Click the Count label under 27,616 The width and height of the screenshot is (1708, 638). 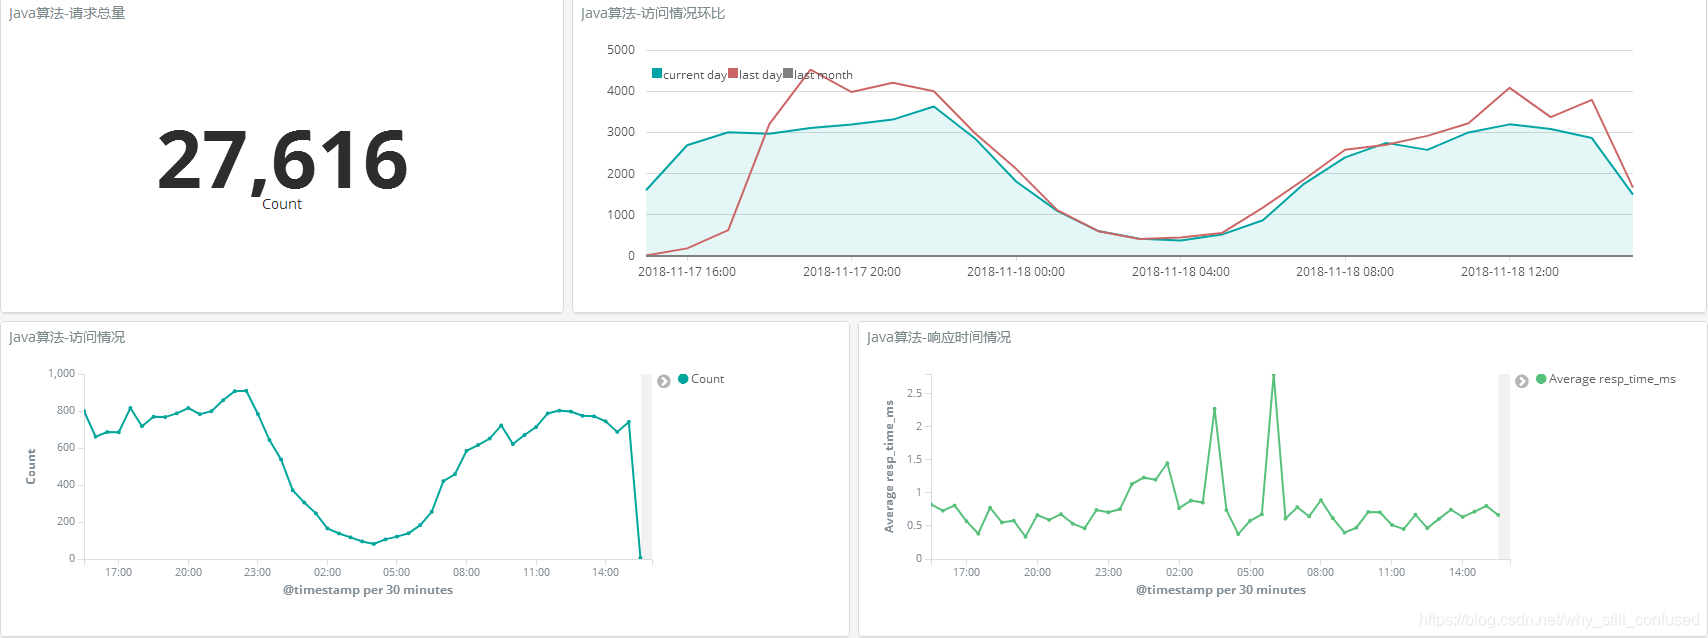tap(282, 204)
